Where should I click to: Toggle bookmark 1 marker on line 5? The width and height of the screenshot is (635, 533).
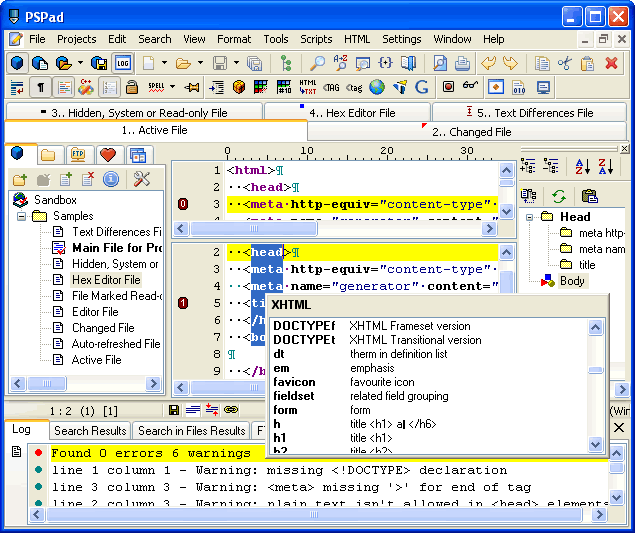[183, 303]
